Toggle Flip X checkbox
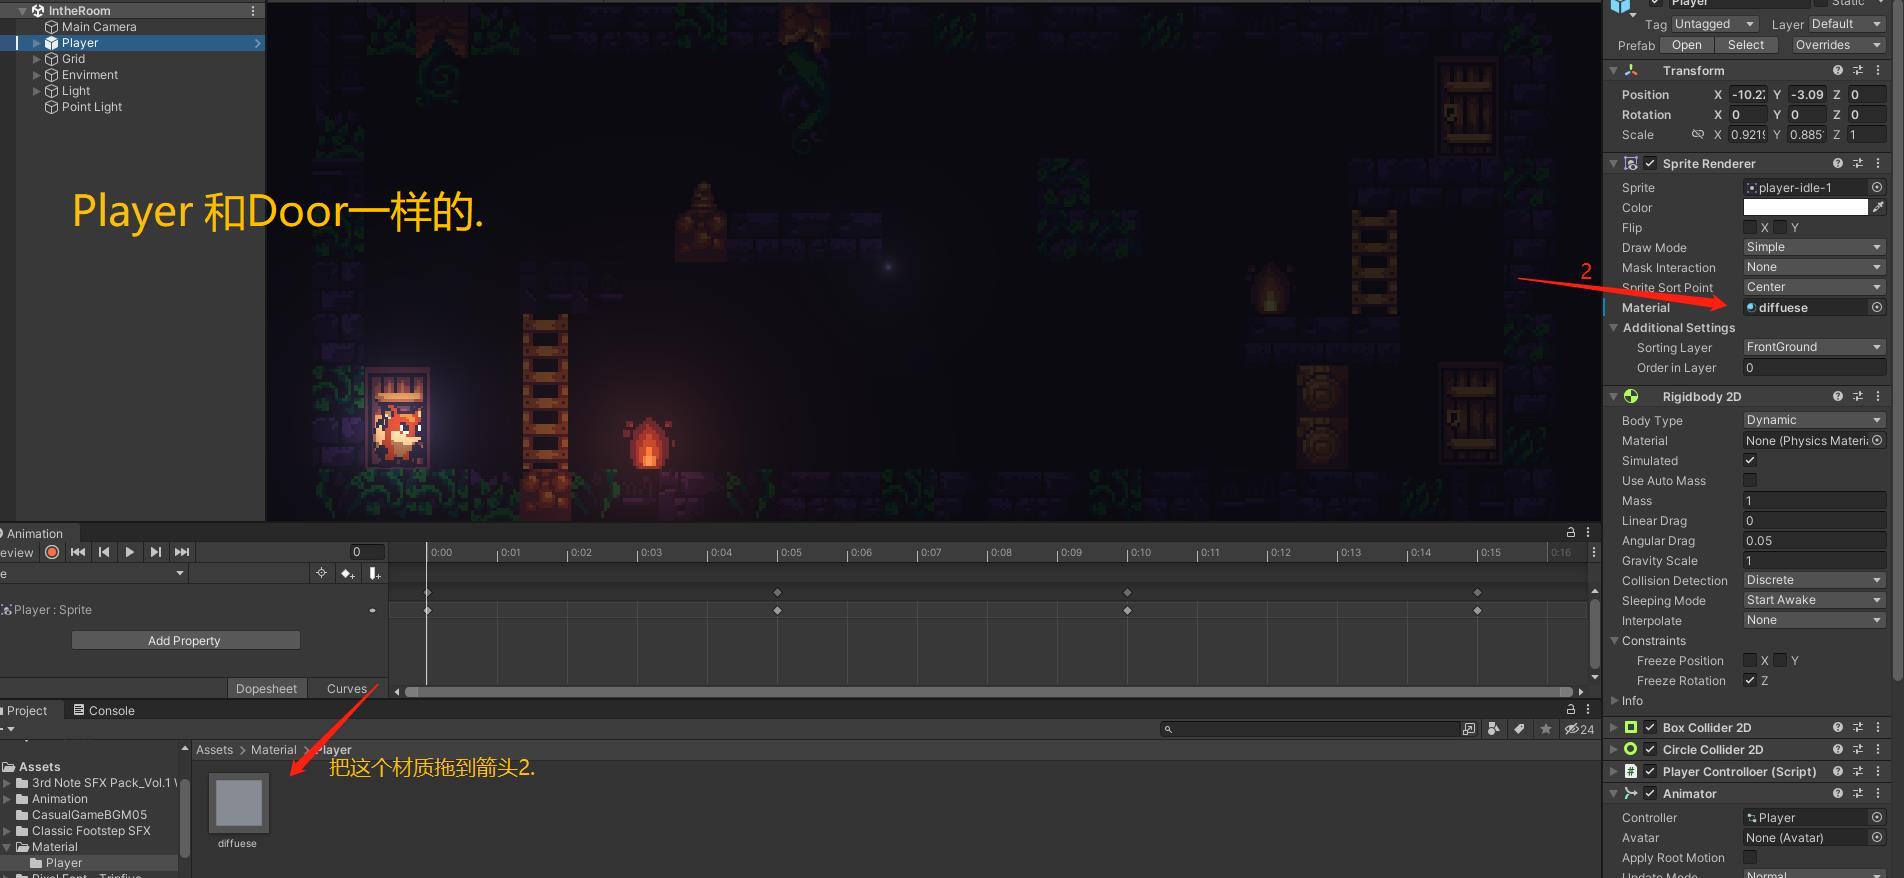 (x=1750, y=227)
